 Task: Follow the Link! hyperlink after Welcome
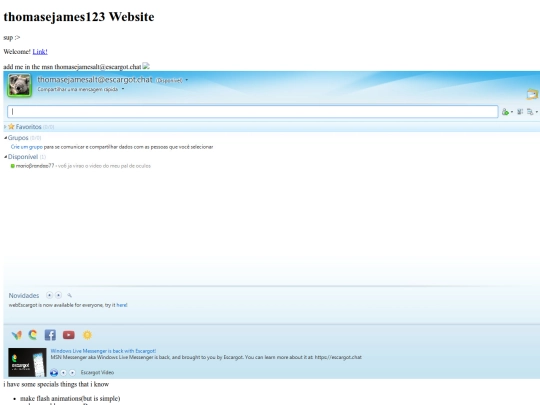coord(40,52)
